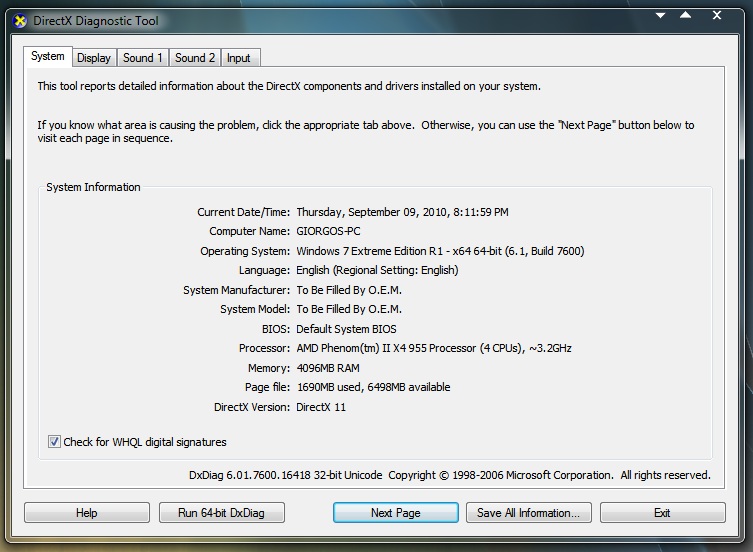Click the 4096MB RAM memory value
The height and width of the screenshot is (552, 753).
pyautogui.click(x=328, y=368)
